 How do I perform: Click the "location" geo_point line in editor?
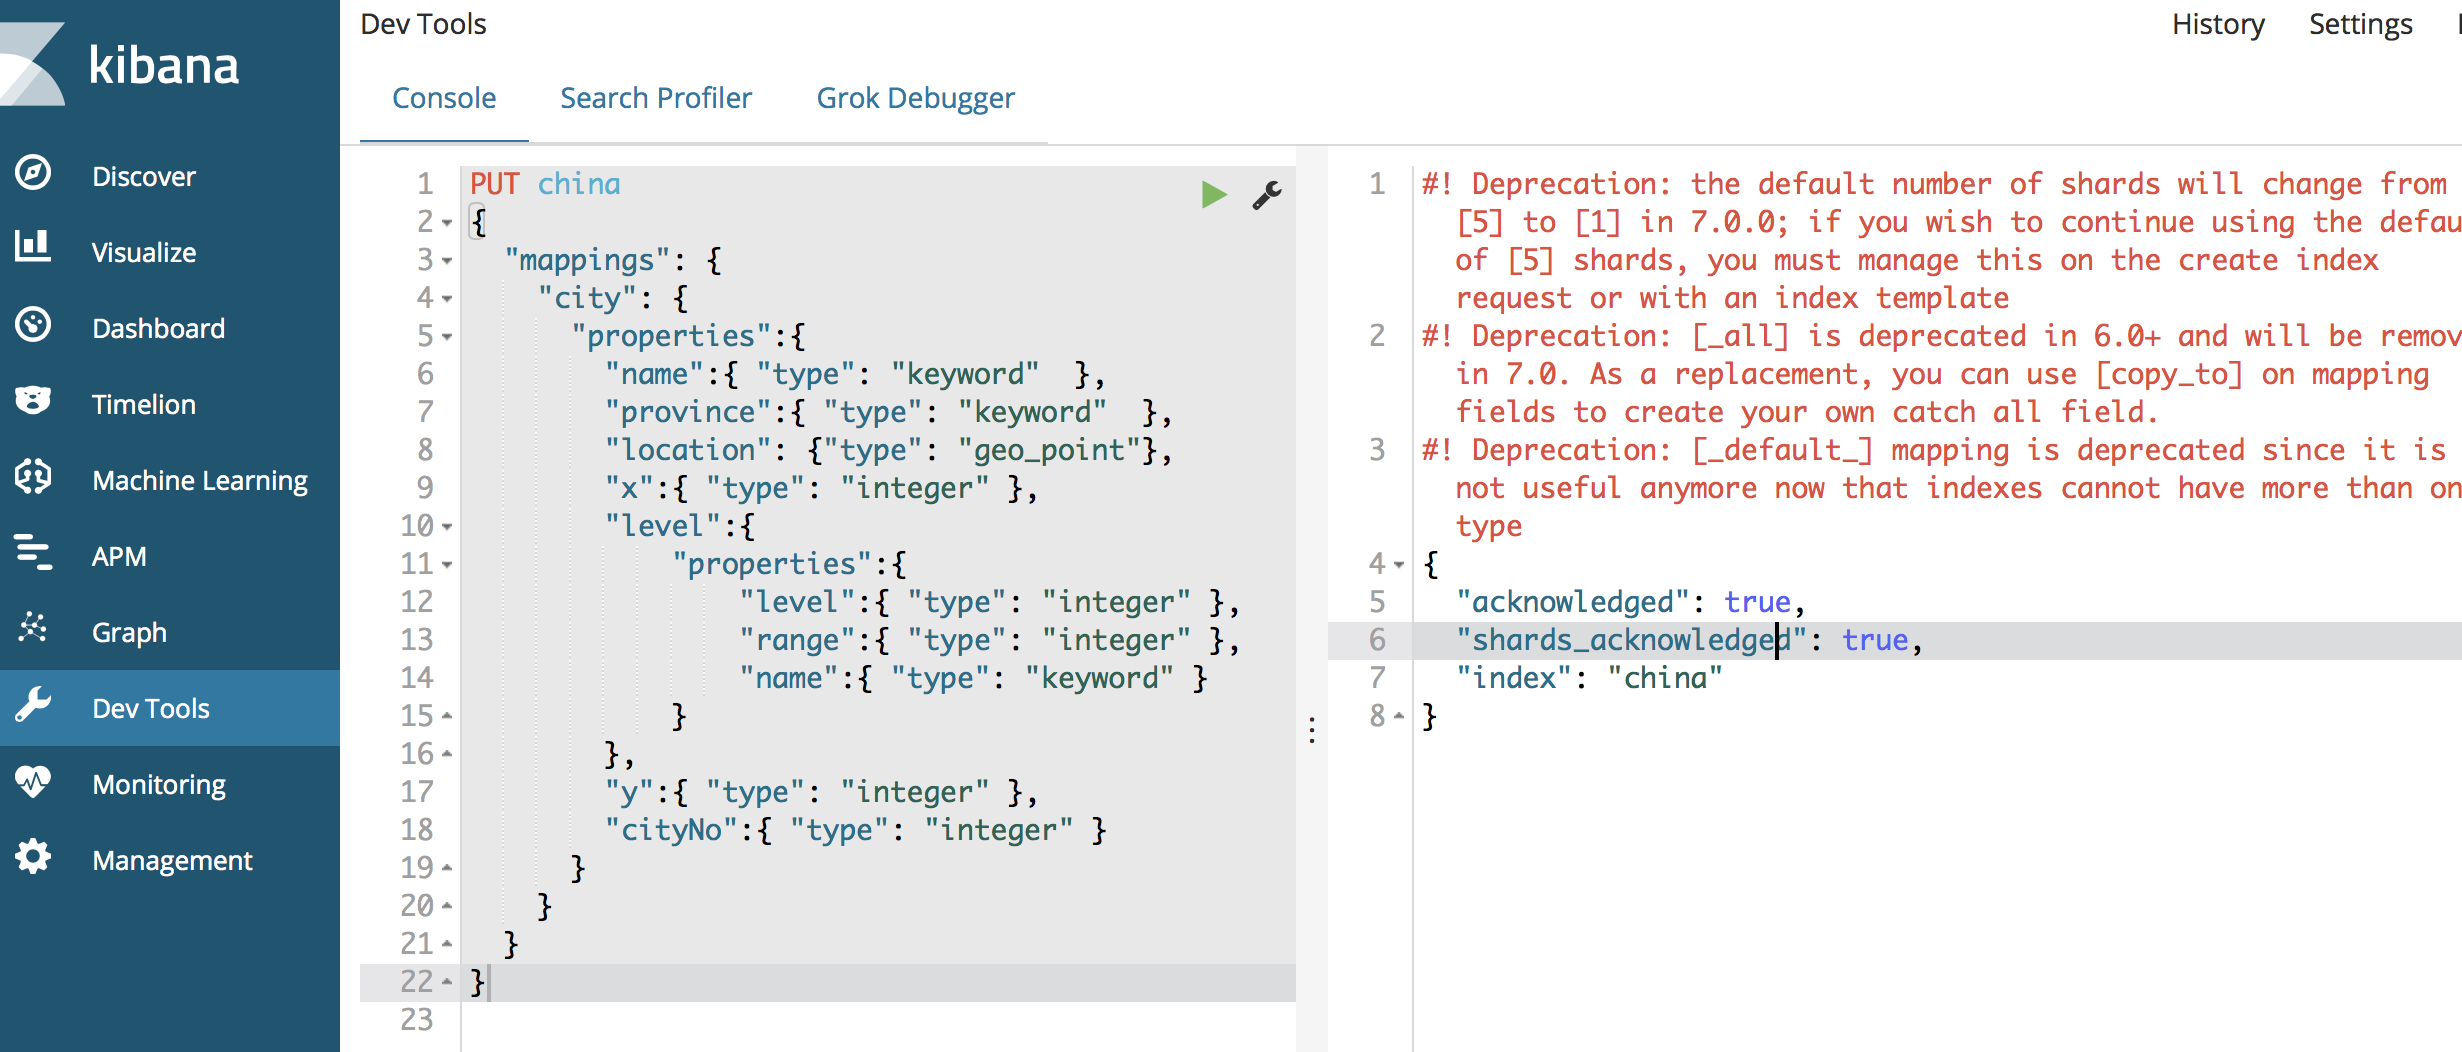coord(888,450)
